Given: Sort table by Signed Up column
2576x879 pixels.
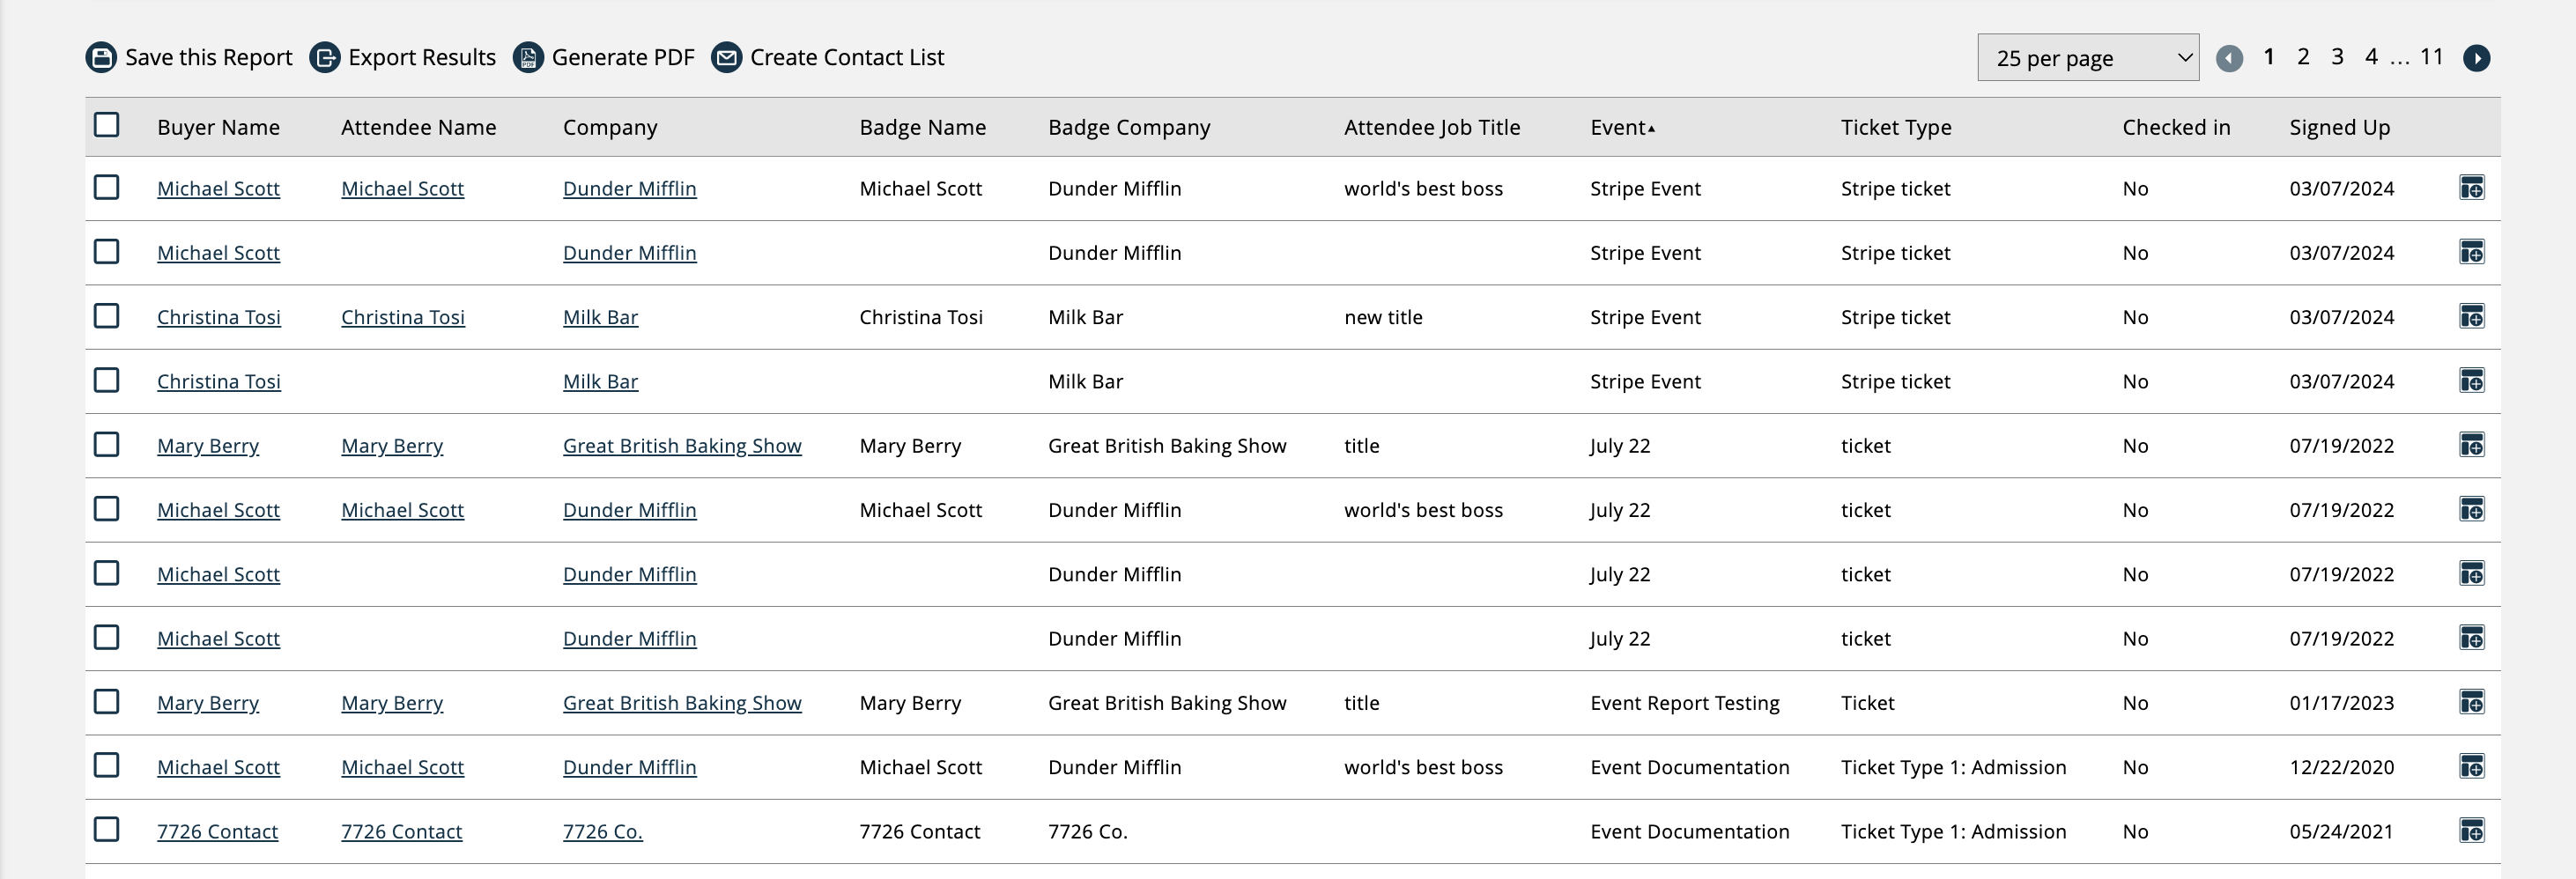Looking at the screenshot, I should (x=2339, y=127).
